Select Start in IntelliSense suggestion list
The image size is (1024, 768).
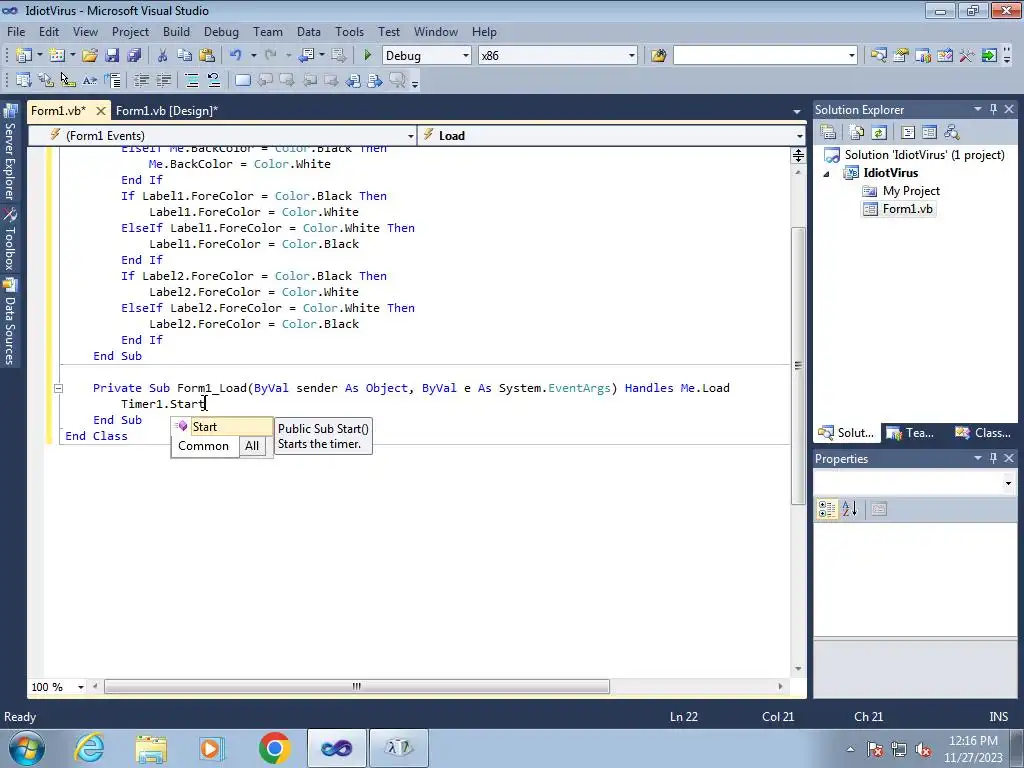click(x=222, y=426)
